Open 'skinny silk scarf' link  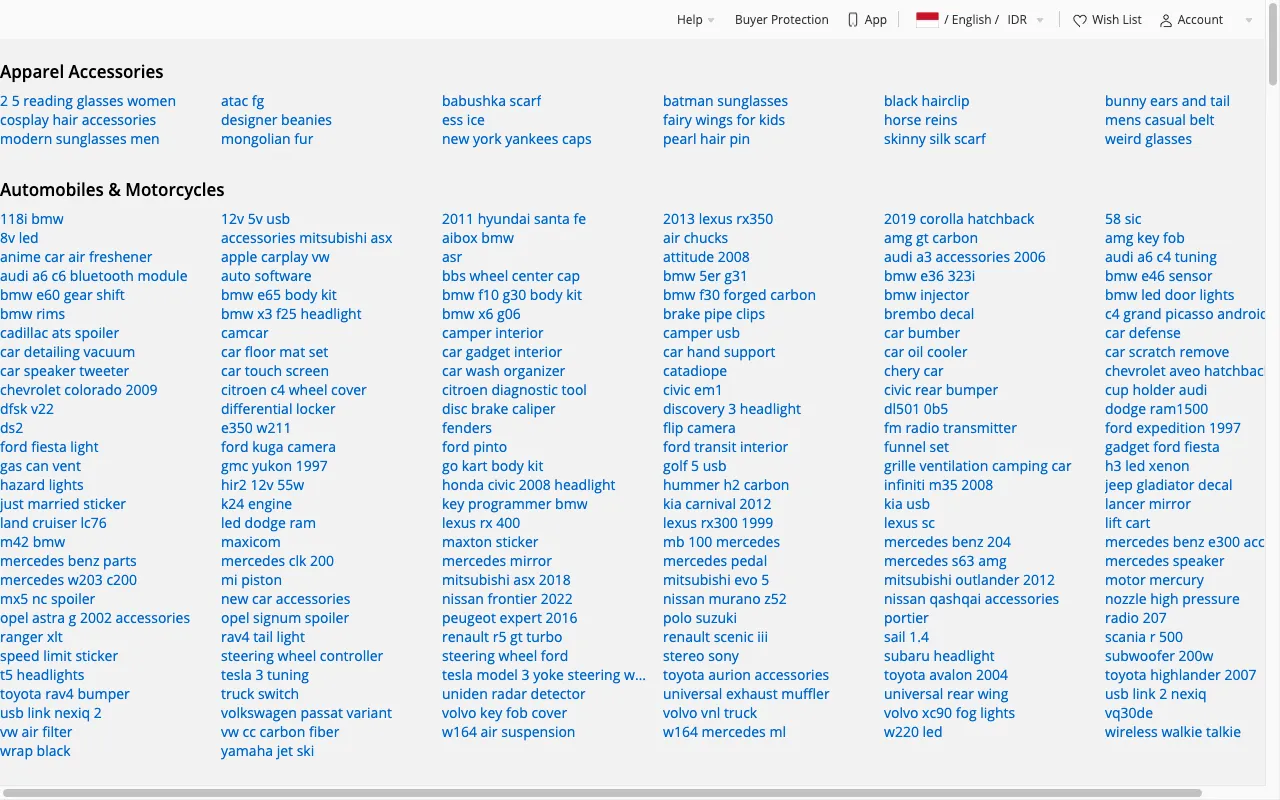(x=935, y=139)
